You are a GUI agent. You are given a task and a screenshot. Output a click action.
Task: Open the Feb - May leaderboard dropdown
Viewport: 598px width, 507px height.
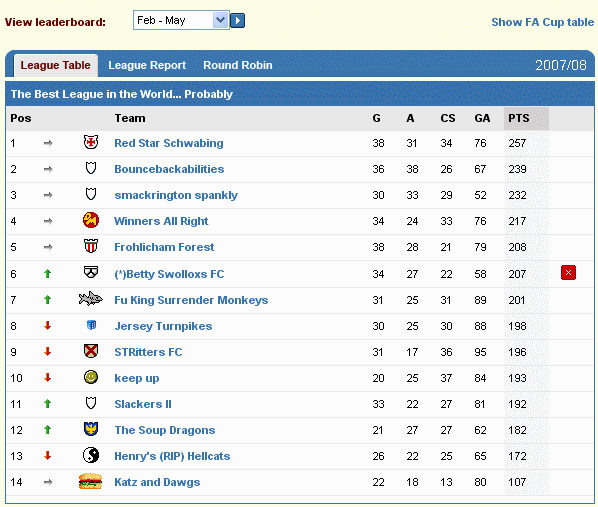181,20
